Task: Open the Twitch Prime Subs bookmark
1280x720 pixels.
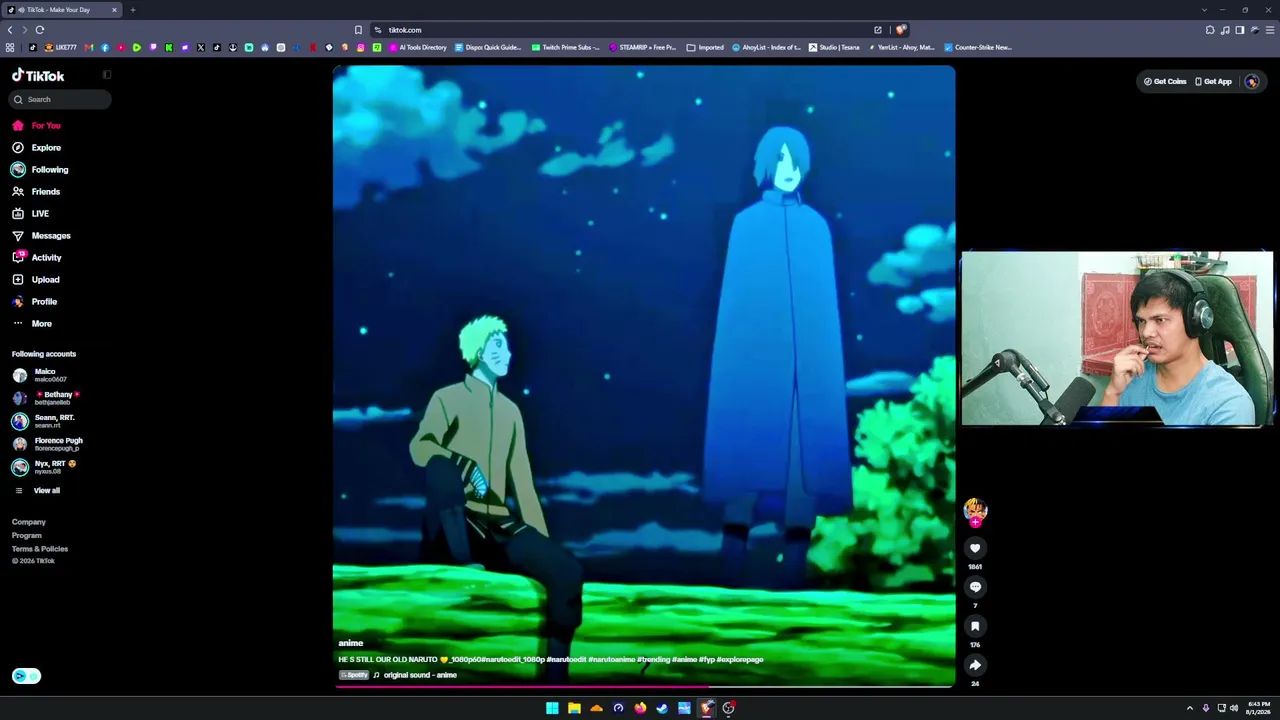Action: pyautogui.click(x=566, y=47)
